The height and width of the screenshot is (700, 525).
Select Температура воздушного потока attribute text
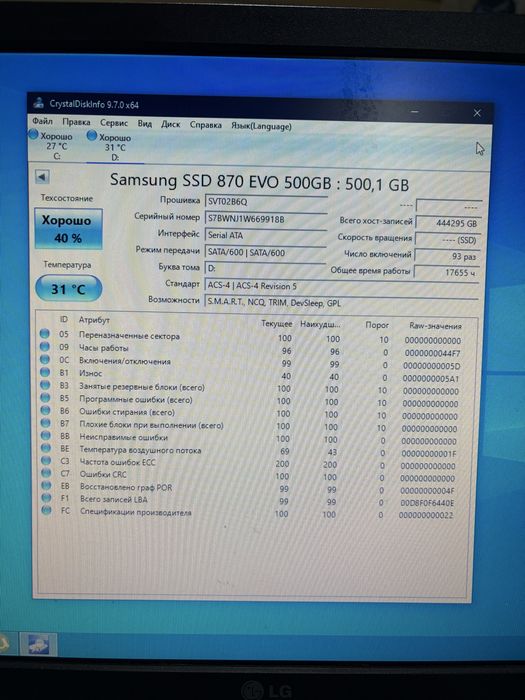click(x=140, y=450)
